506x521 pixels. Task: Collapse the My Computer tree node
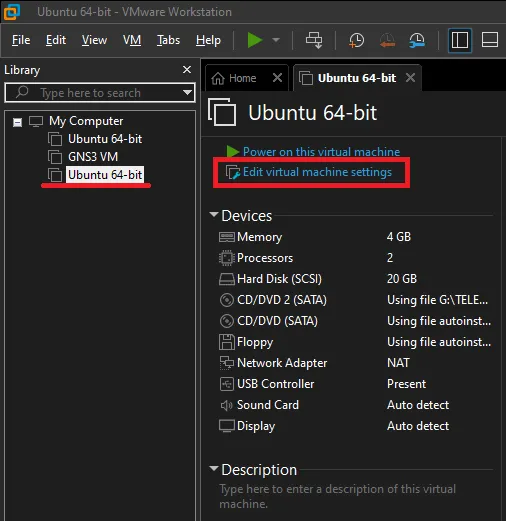tap(17, 122)
